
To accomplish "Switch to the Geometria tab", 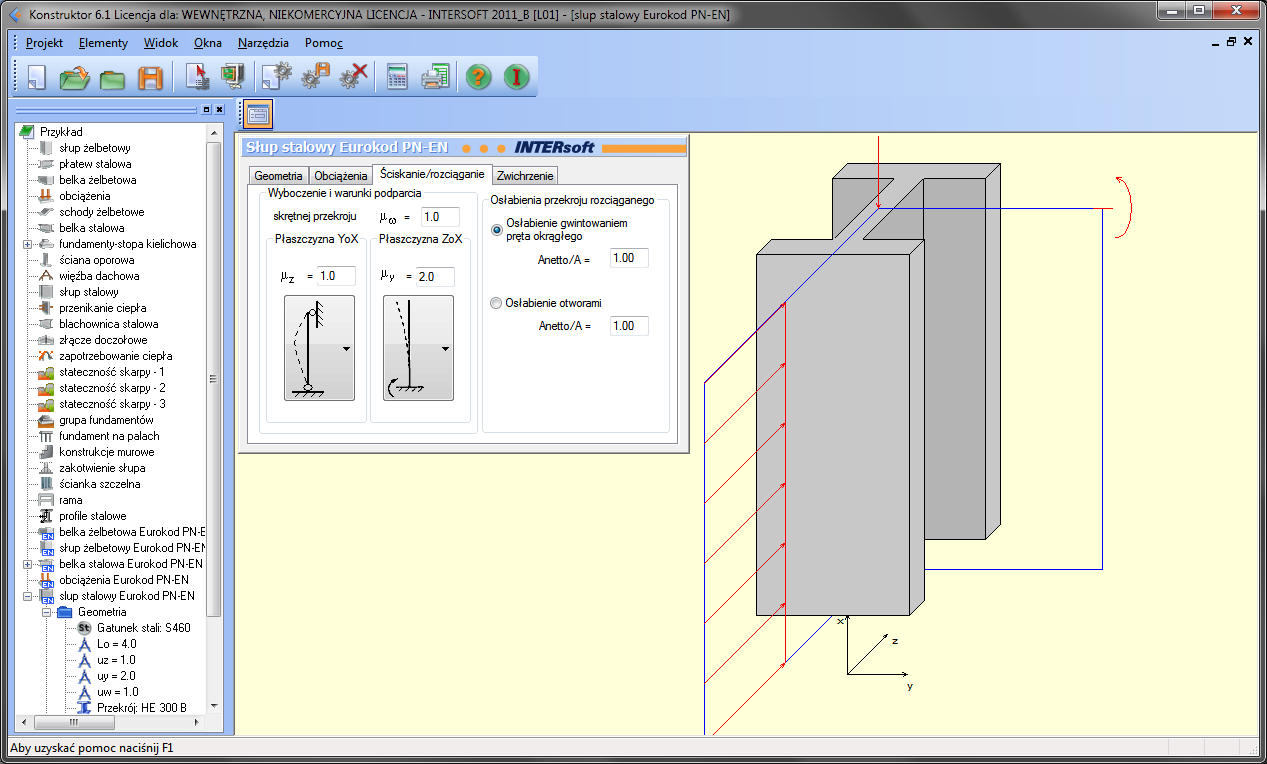I will pos(277,176).
